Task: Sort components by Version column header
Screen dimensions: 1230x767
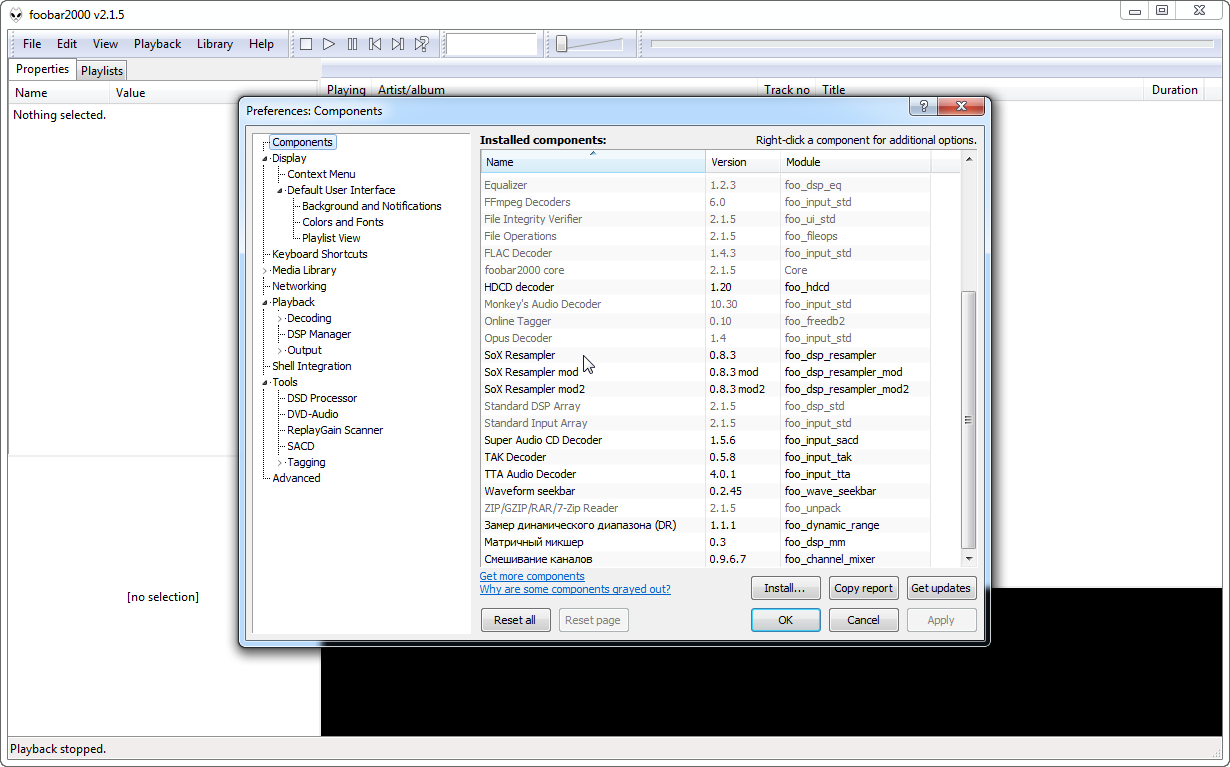Action: 728,162
